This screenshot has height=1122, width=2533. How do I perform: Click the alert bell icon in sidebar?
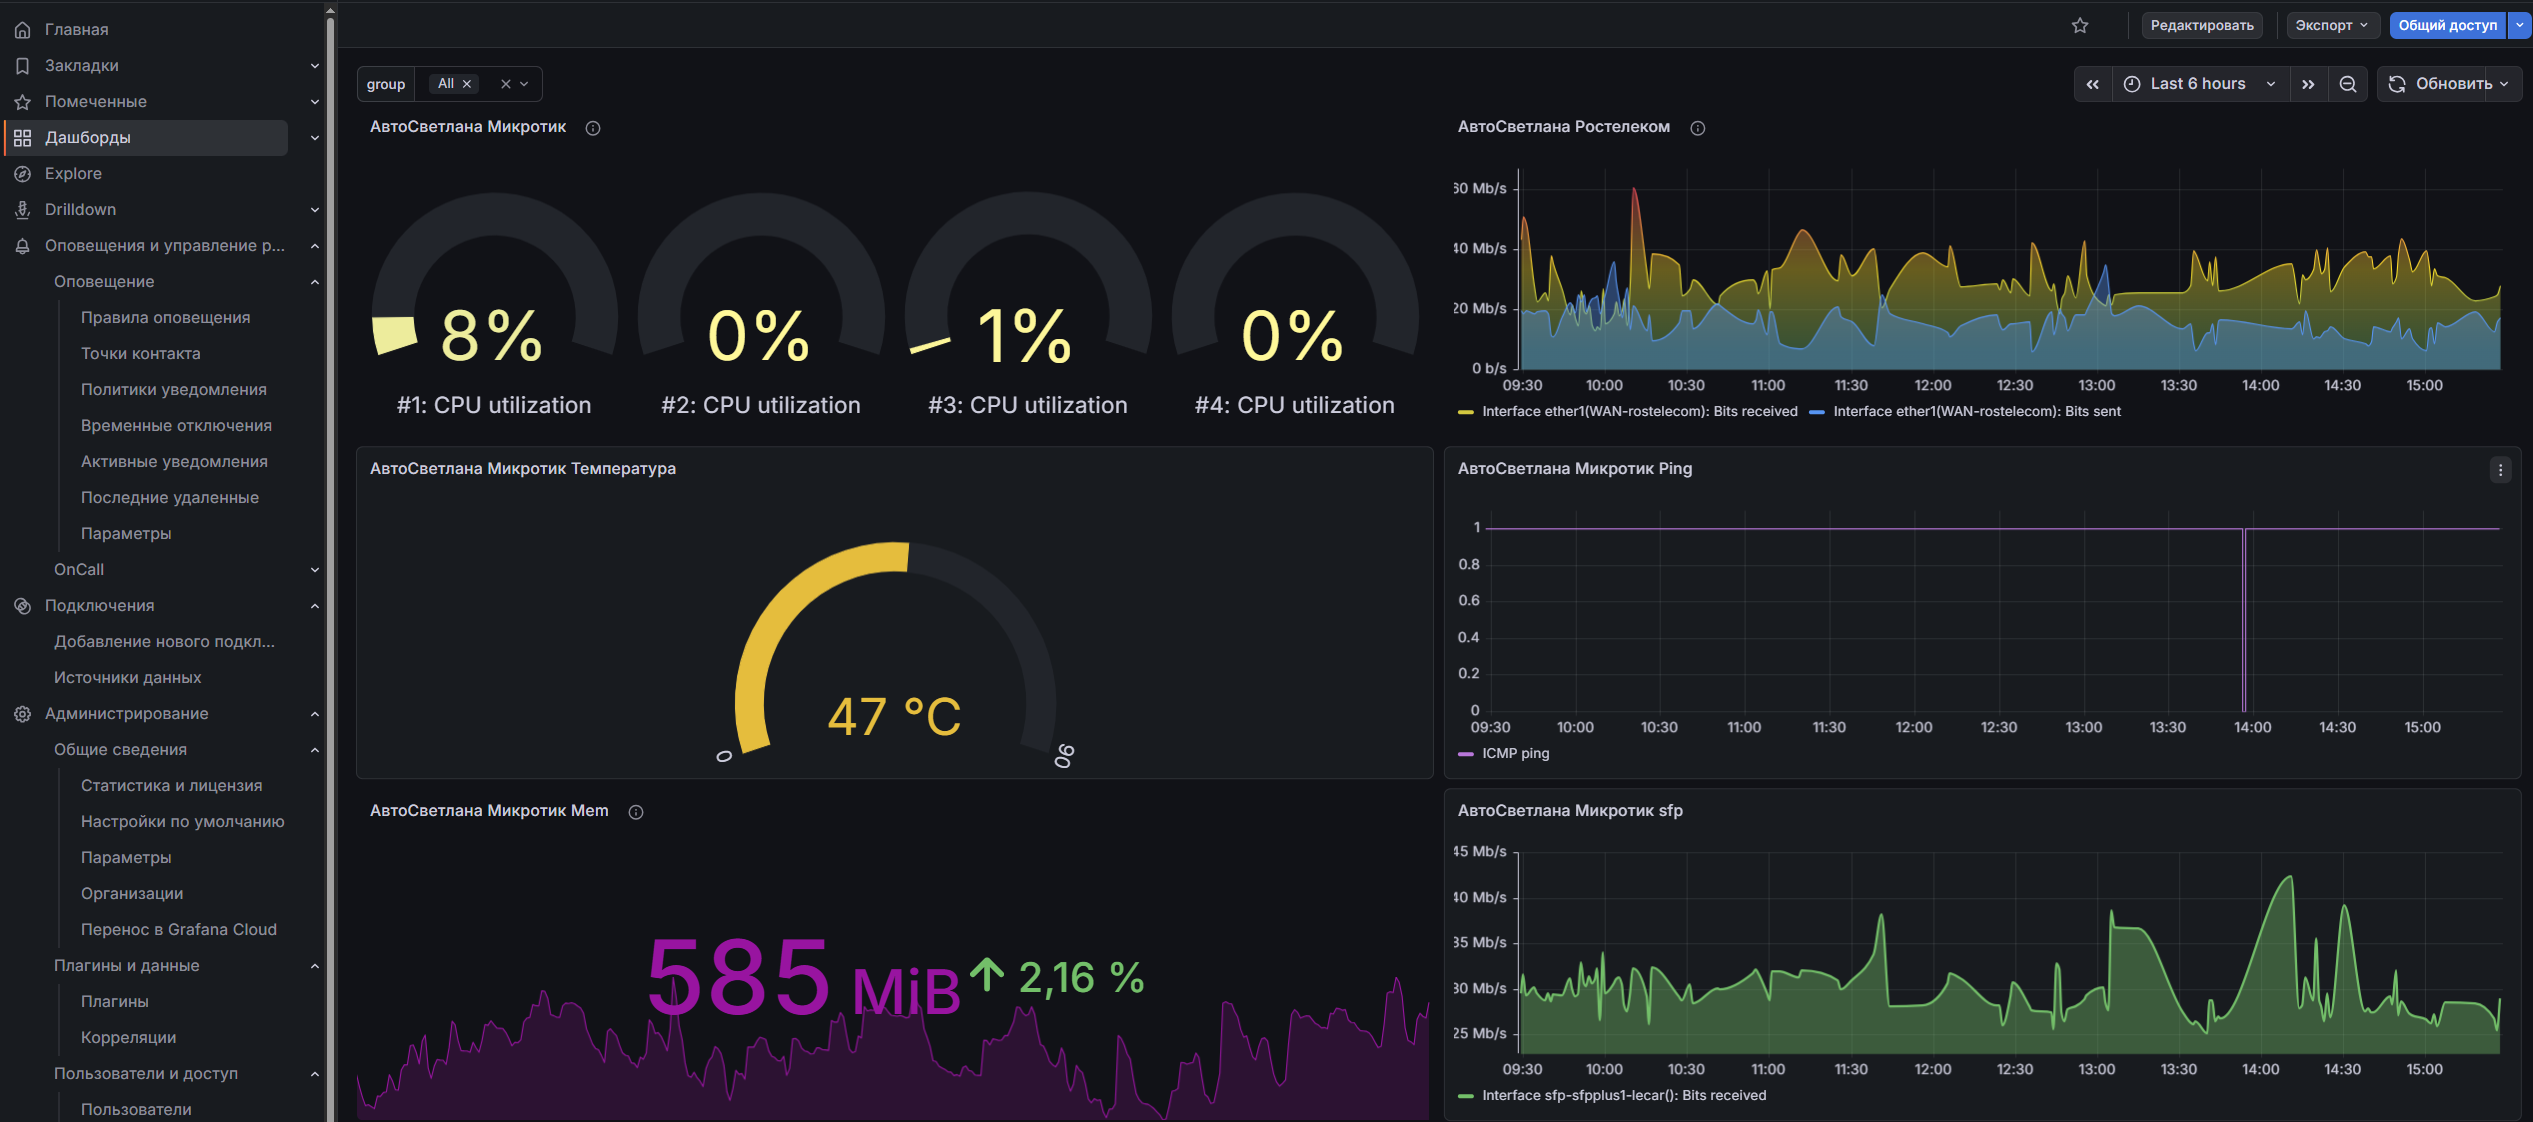[x=22, y=246]
